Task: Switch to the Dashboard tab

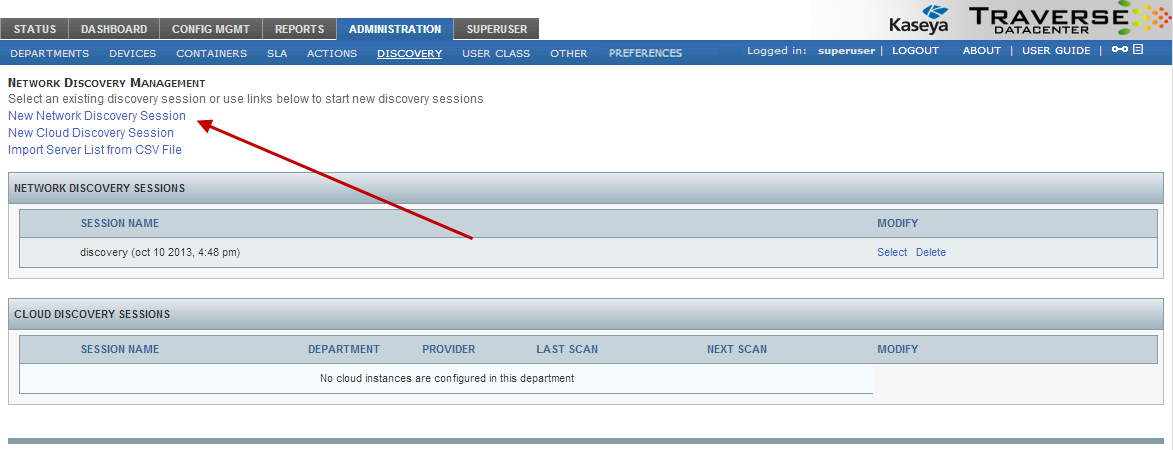Action: pyautogui.click(x=114, y=29)
